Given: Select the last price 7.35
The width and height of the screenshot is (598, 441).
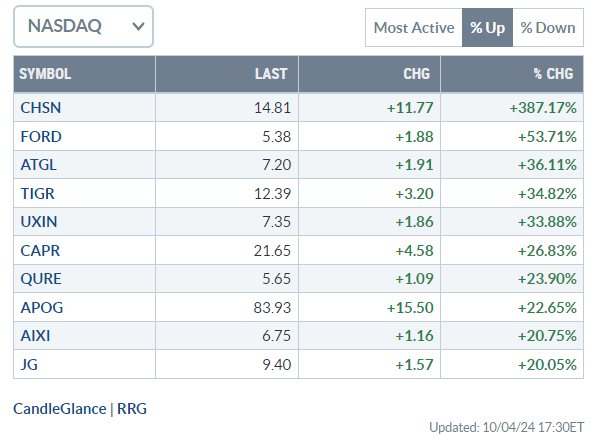Looking at the screenshot, I should [x=276, y=222].
